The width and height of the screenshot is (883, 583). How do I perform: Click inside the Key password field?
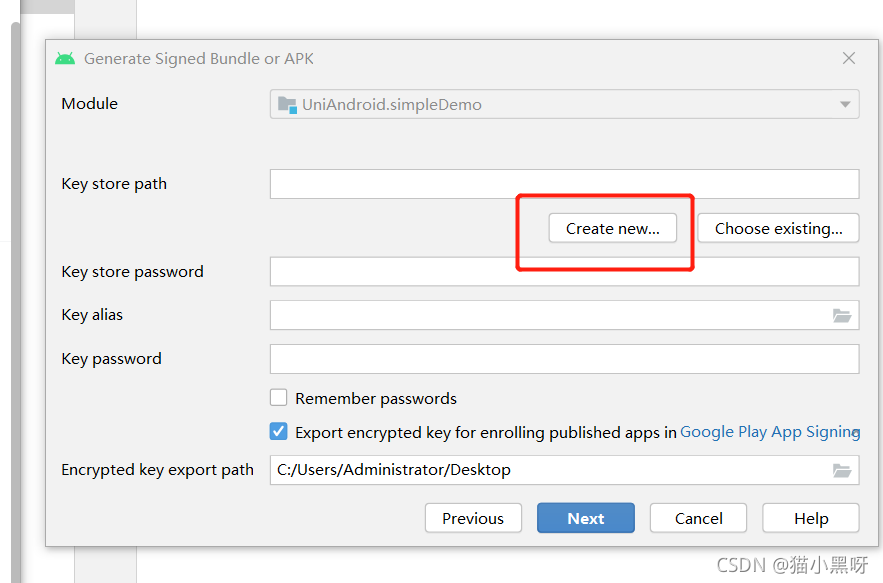(564, 359)
